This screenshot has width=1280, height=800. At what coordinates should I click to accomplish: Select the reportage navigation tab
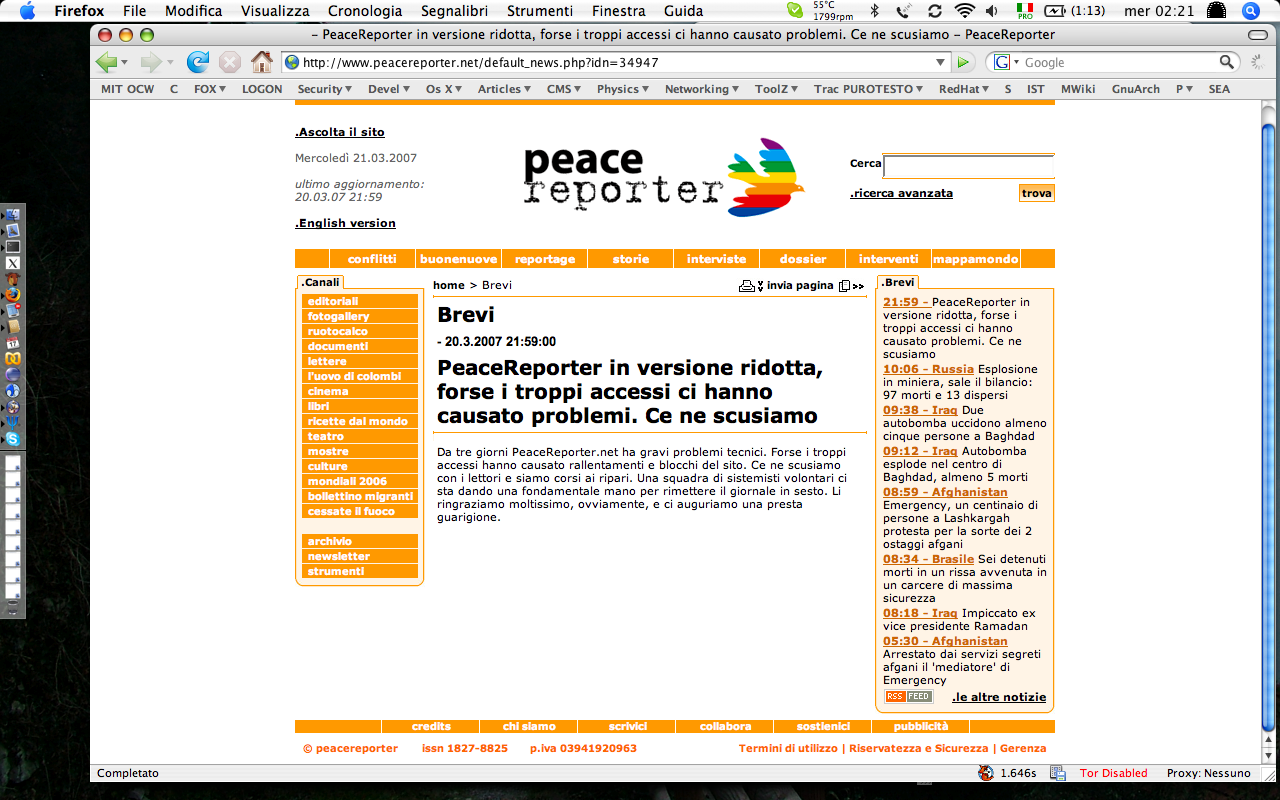point(545,259)
